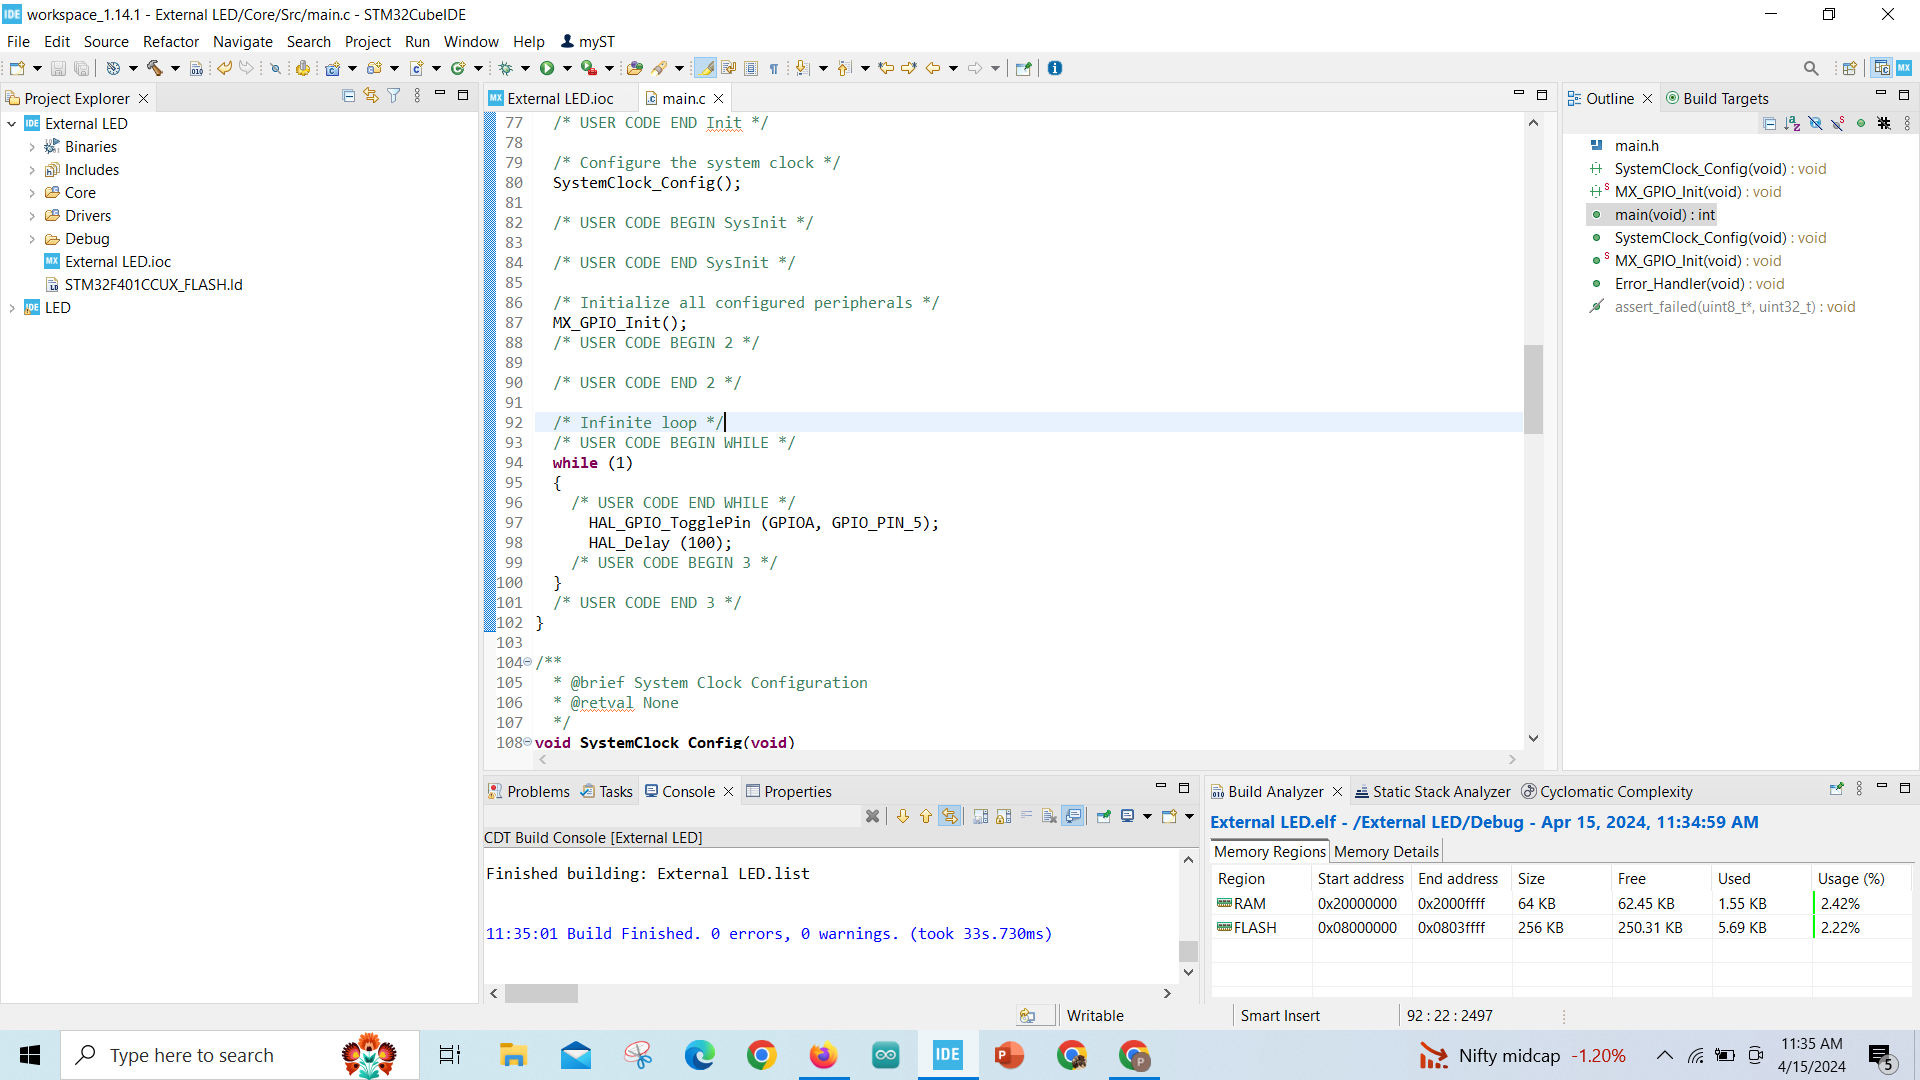1920x1080 pixels.
Task: Toggle Hide Non-Public Members green dot
Action: tap(1861, 123)
